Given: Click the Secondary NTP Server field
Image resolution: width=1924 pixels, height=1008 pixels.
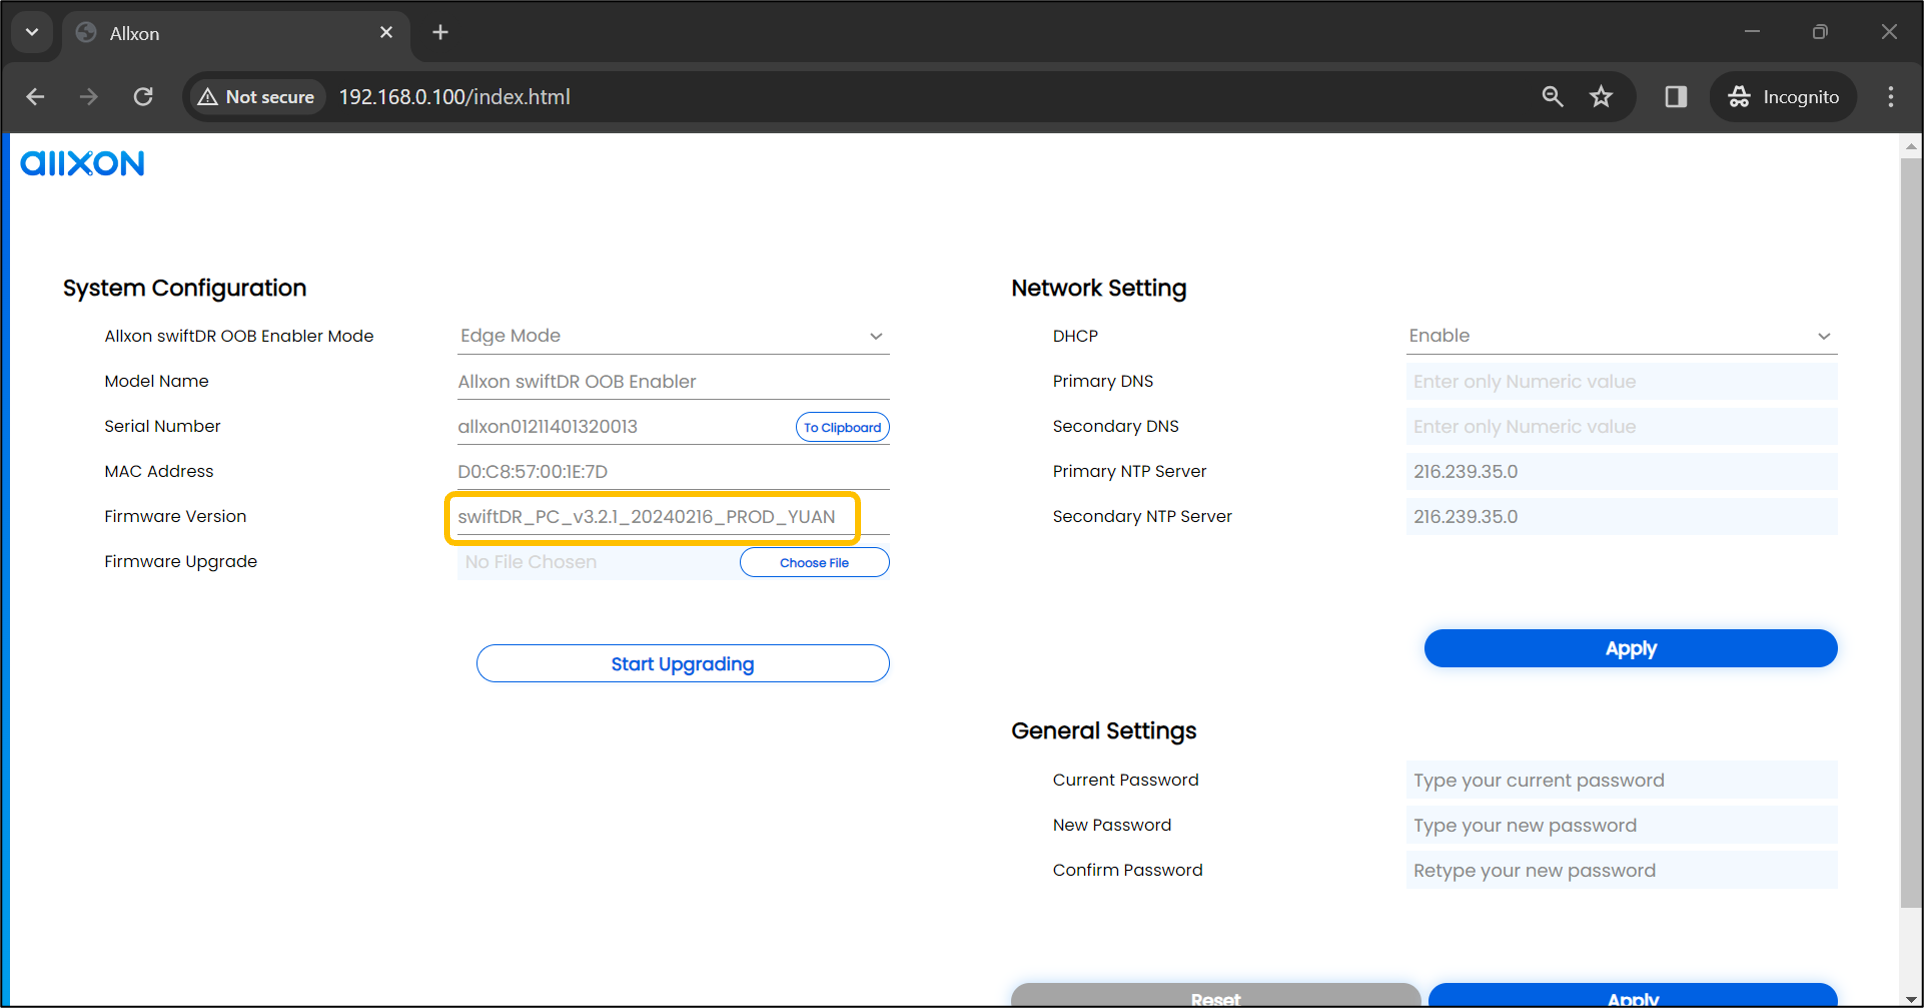Looking at the screenshot, I should 1621,517.
